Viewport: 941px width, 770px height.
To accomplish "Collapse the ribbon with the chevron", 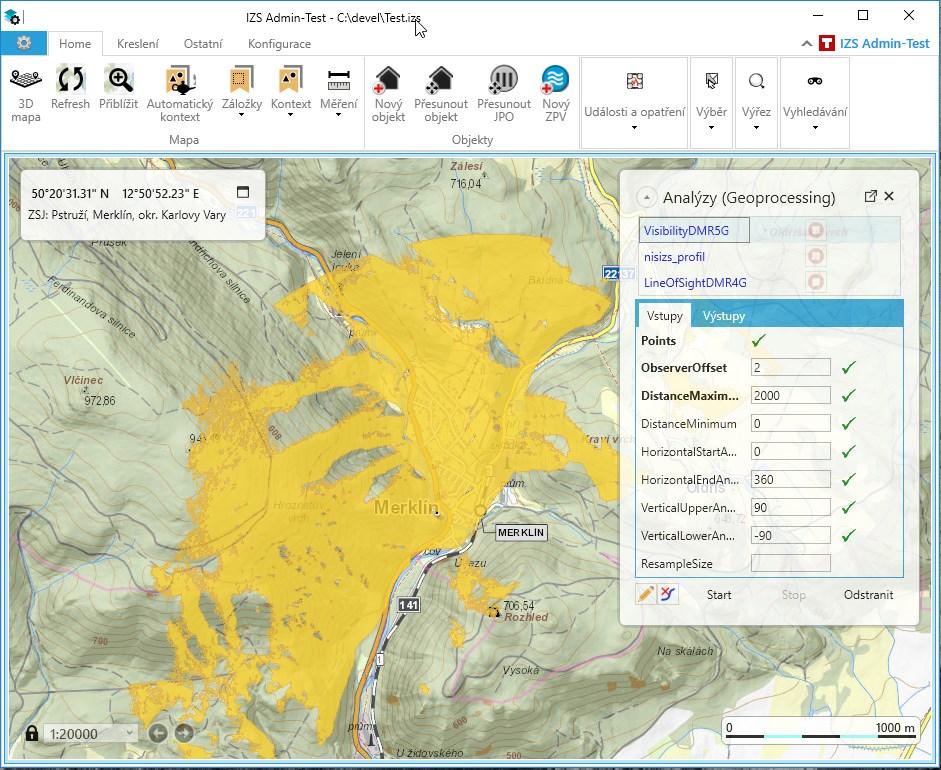I will pos(807,43).
